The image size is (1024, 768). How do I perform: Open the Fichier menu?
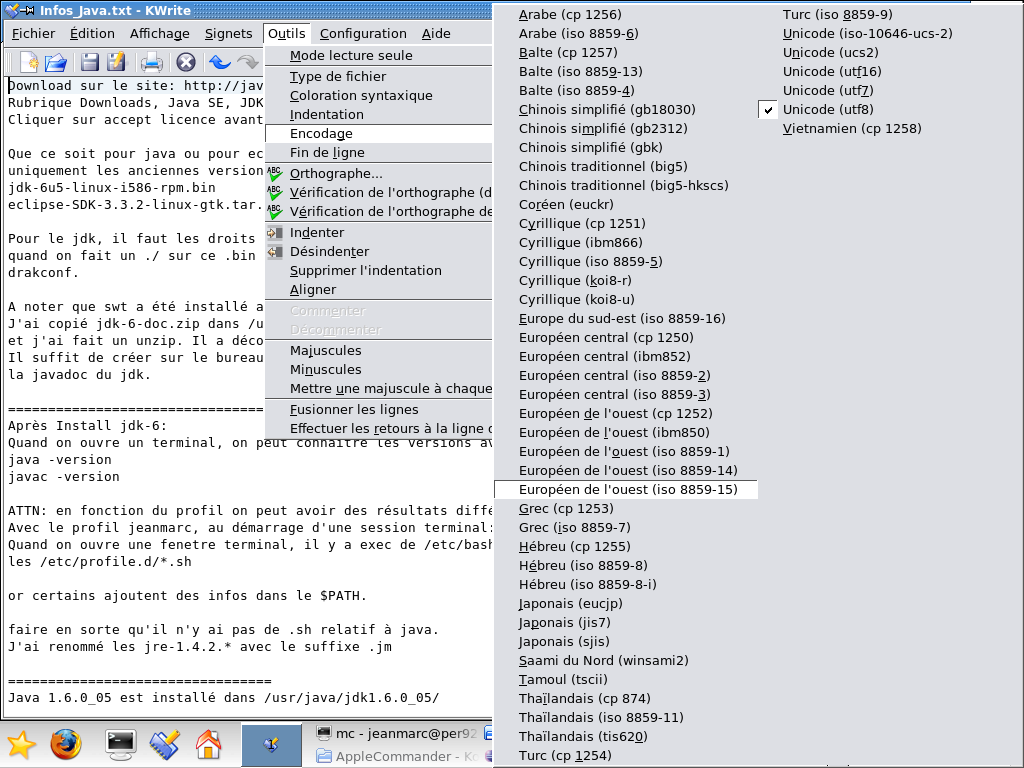click(x=33, y=33)
